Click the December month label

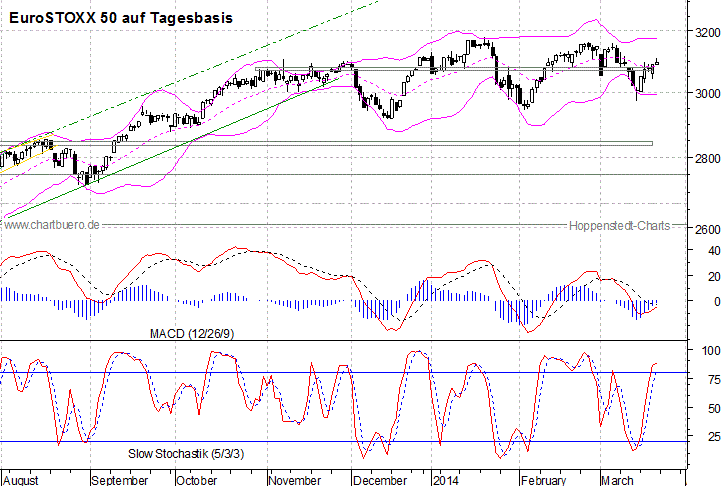click(x=380, y=480)
